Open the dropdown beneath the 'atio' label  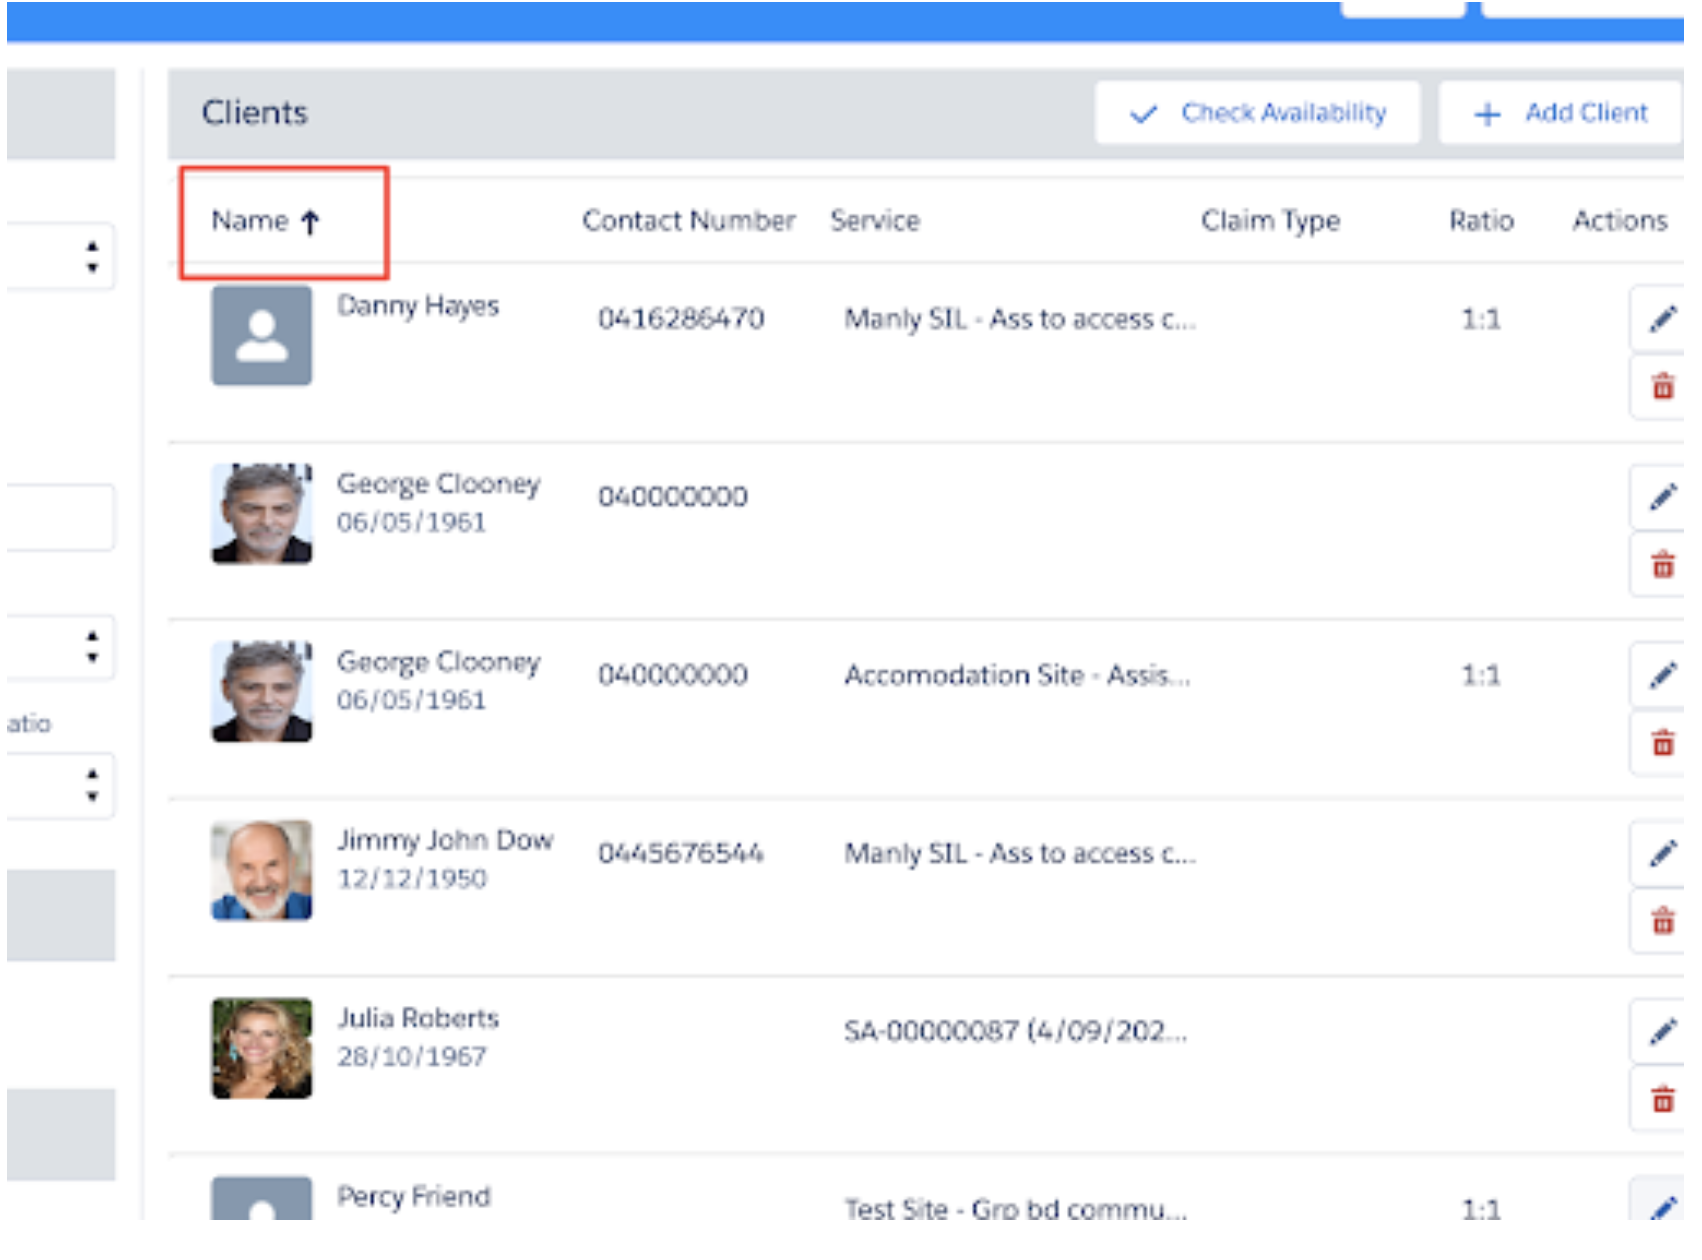click(60, 786)
